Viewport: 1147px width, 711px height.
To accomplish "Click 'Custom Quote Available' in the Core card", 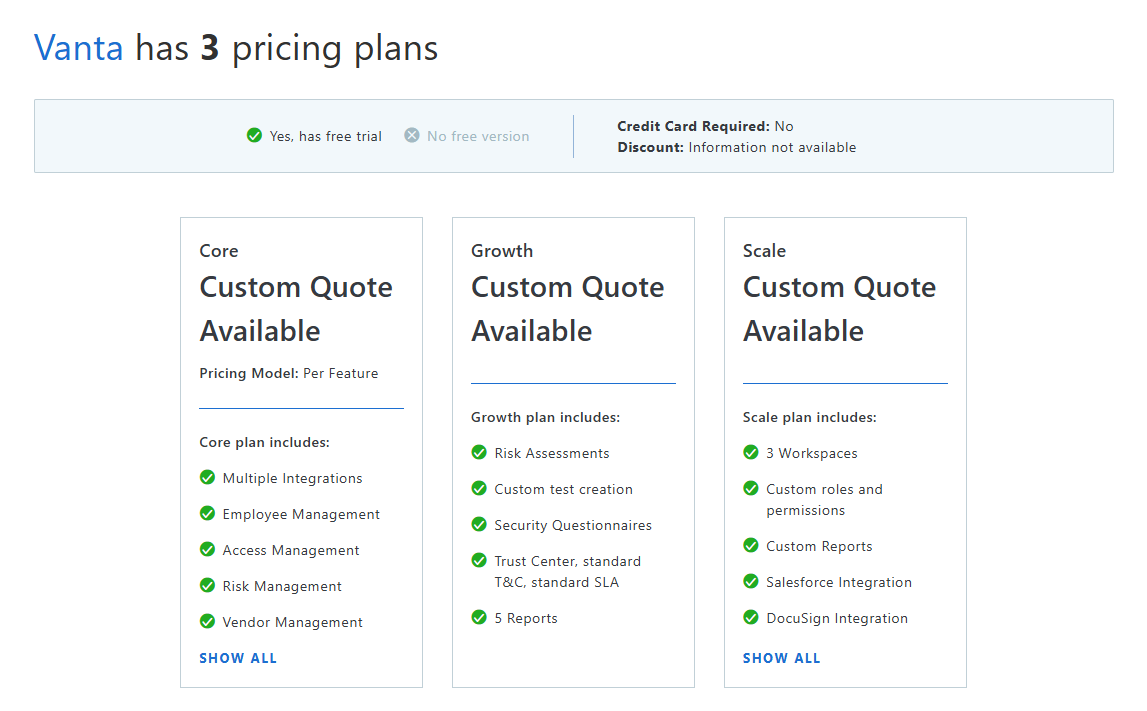I will 296,309.
